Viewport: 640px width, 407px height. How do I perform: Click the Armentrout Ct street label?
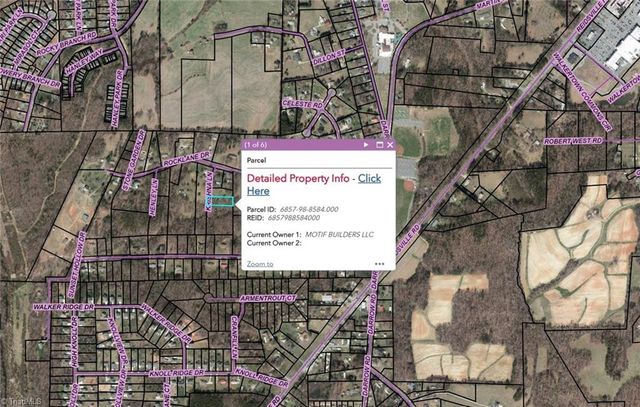click(x=268, y=298)
